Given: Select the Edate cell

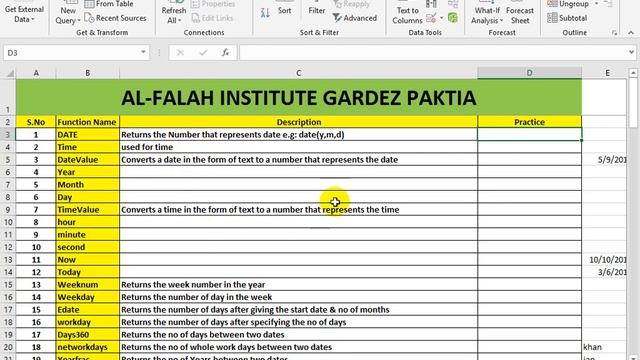Looking at the screenshot, I should click(87, 310).
